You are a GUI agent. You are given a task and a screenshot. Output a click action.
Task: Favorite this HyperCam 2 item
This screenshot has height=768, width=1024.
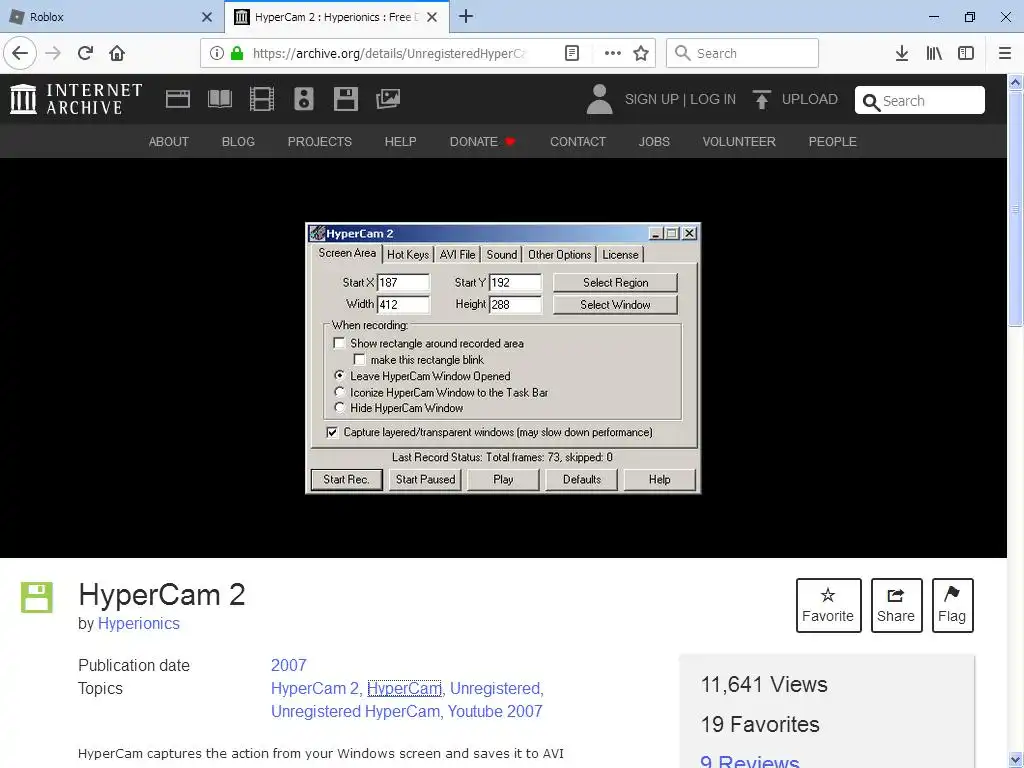coord(828,605)
